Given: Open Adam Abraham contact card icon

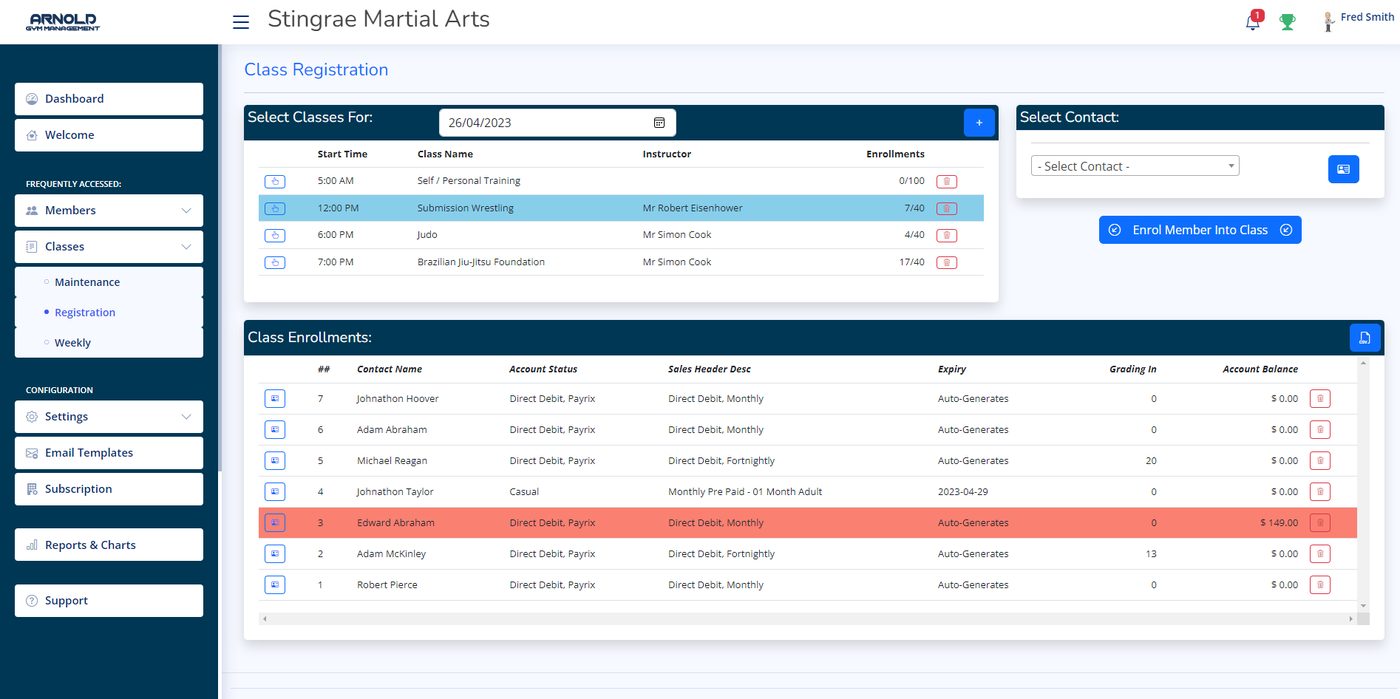Looking at the screenshot, I should pos(275,429).
